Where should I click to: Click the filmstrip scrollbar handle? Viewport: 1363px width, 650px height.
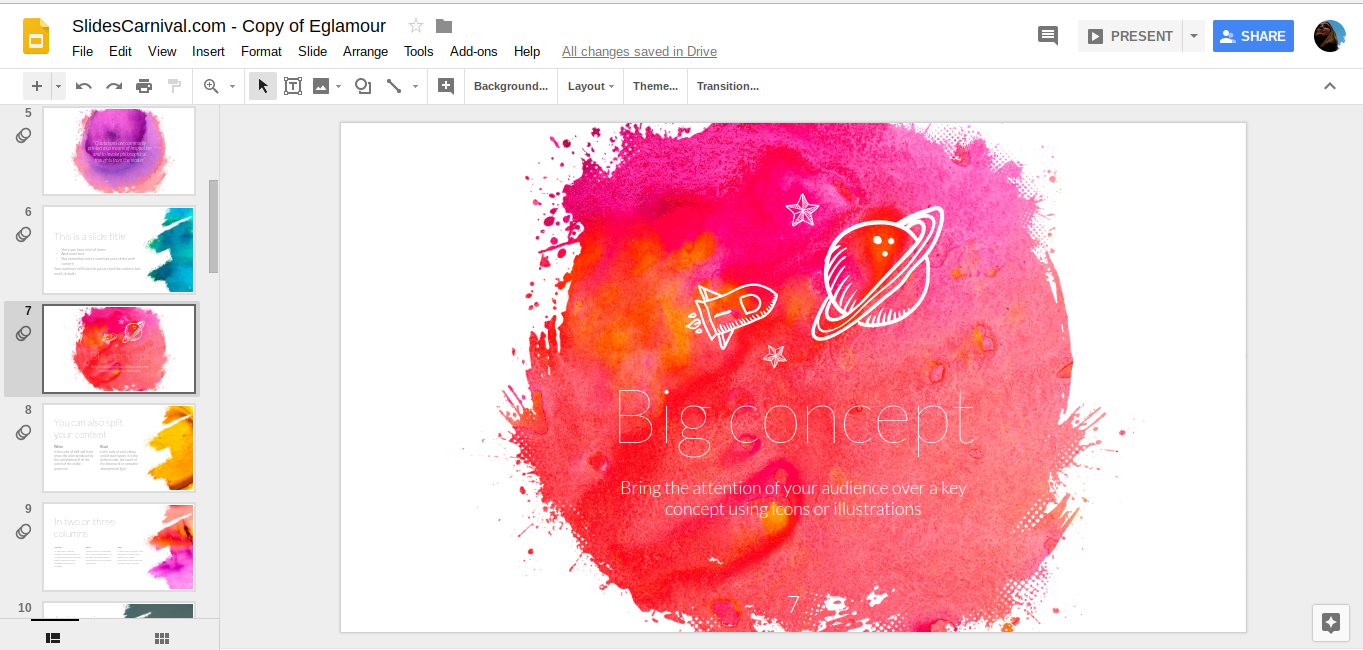(213, 226)
